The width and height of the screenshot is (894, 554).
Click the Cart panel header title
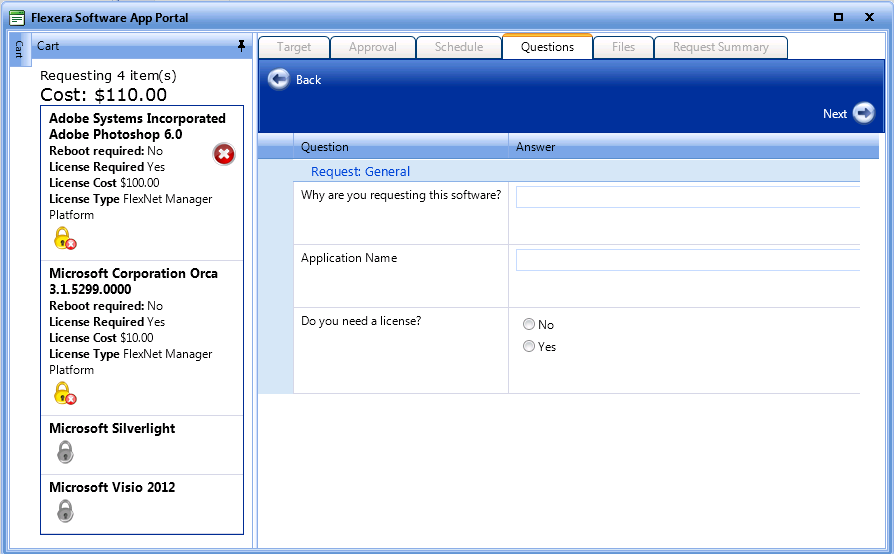(48, 46)
